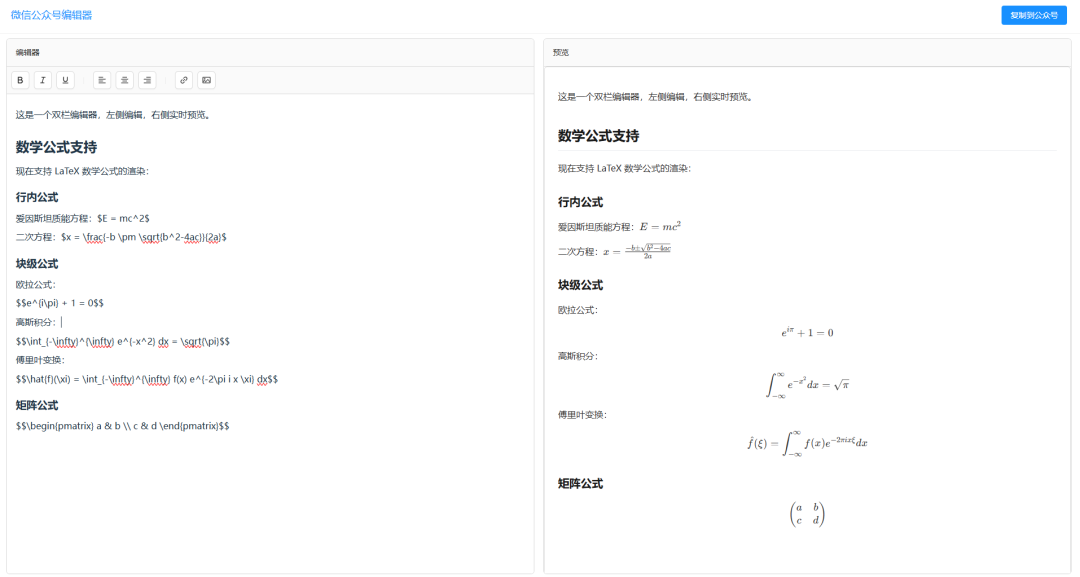The image size is (1080, 577).
Task: Click the 编辑器 panel header
Action: 270,52
